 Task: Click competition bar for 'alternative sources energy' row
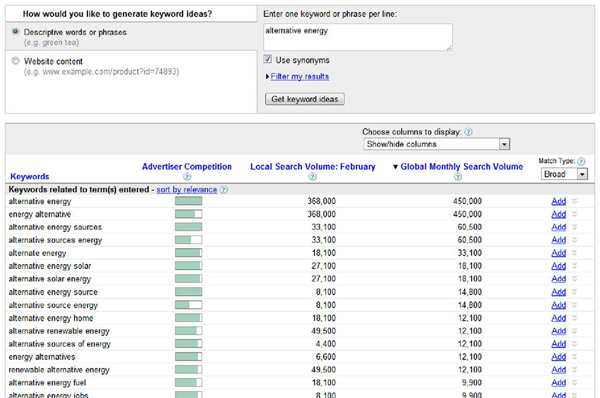tap(189, 240)
